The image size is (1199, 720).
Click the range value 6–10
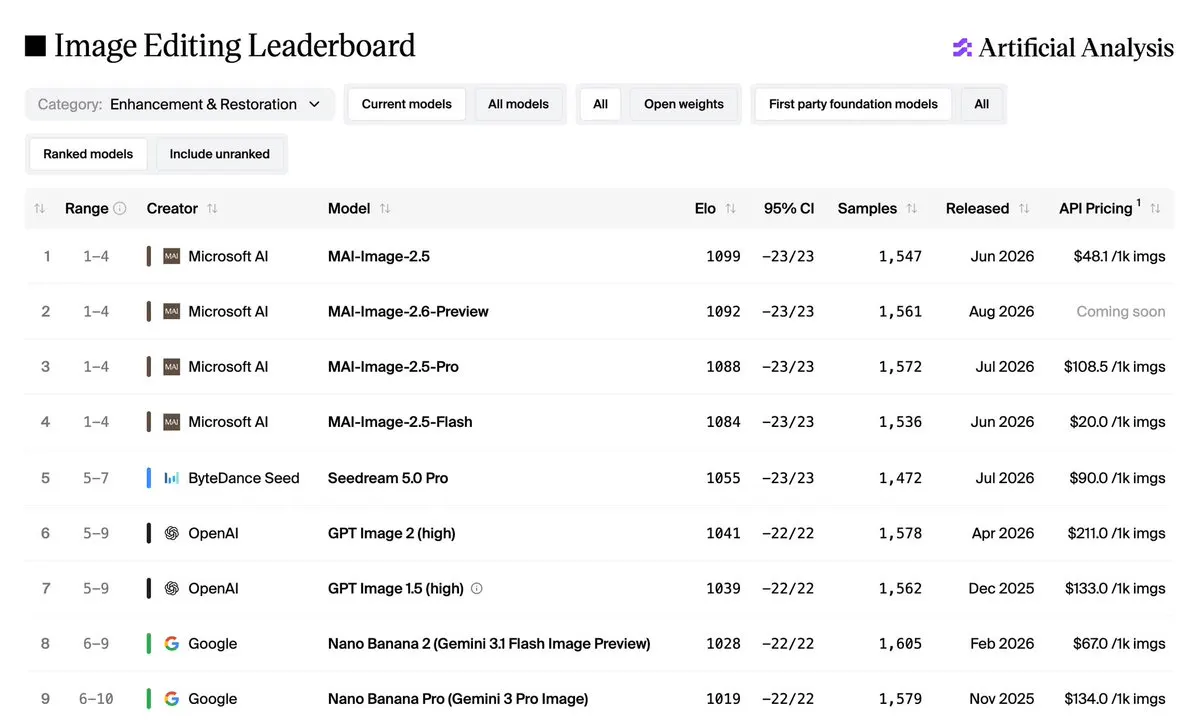coord(96,699)
